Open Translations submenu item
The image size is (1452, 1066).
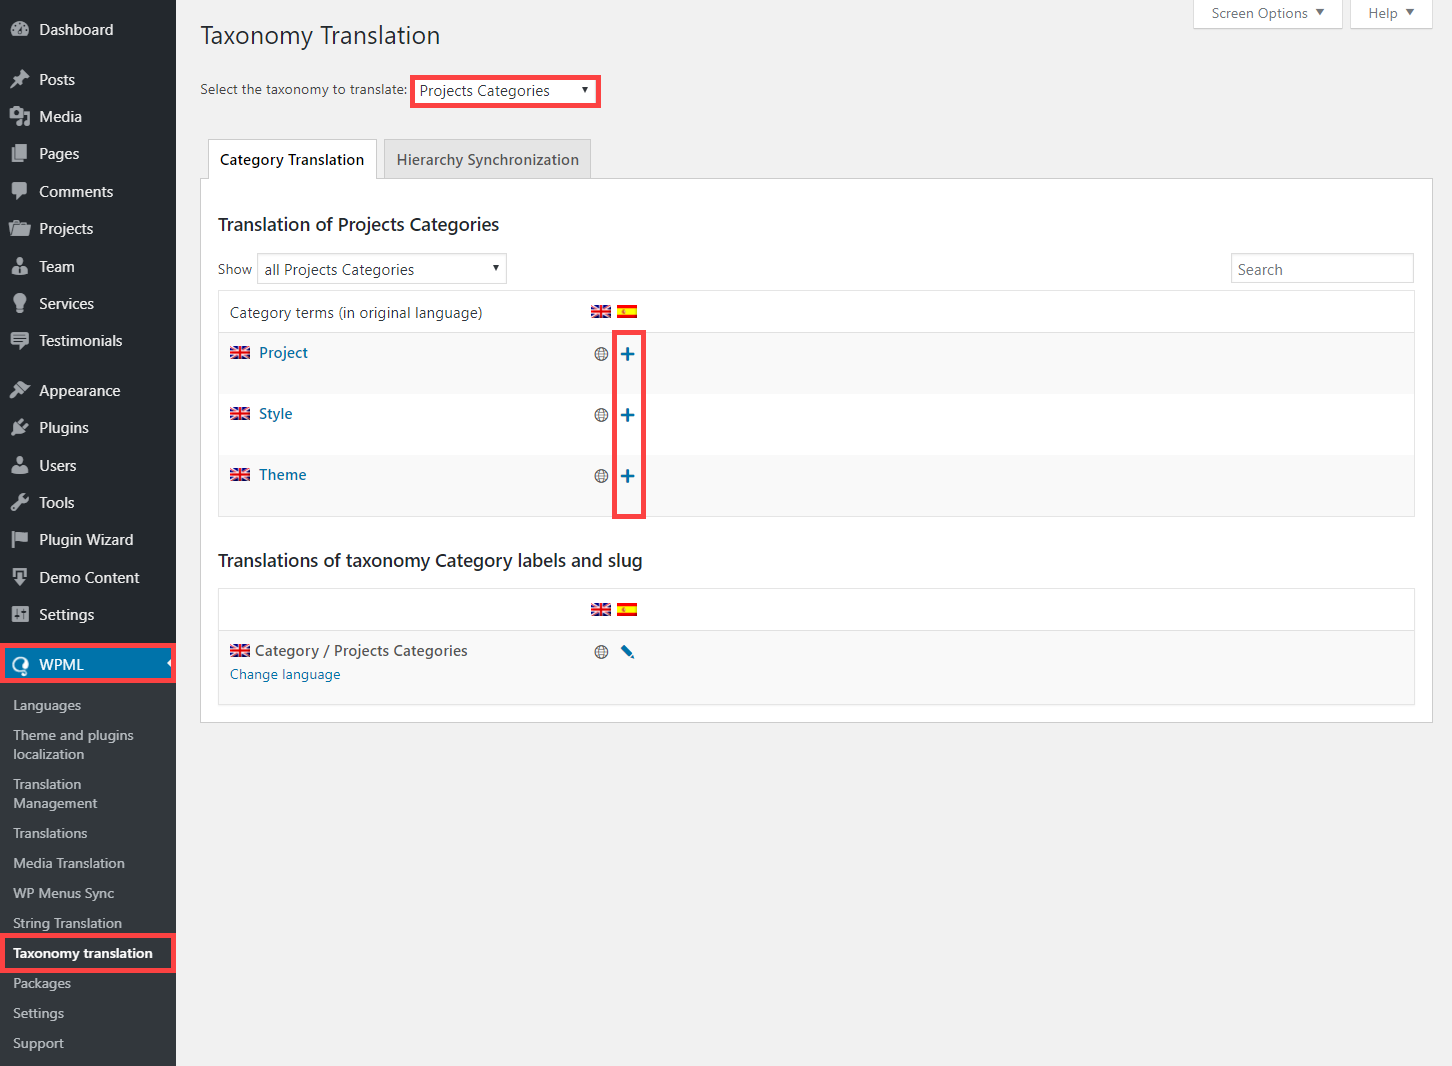pos(50,834)
